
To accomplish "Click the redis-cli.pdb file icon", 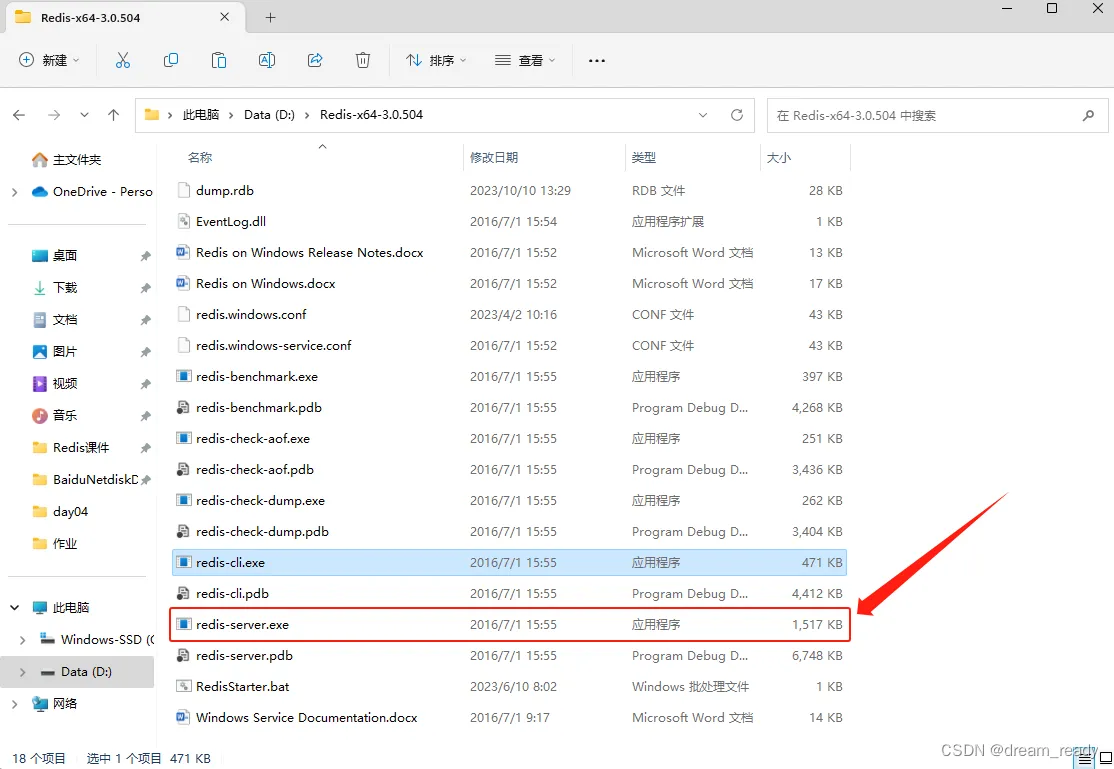I will [x=183, y=593].
